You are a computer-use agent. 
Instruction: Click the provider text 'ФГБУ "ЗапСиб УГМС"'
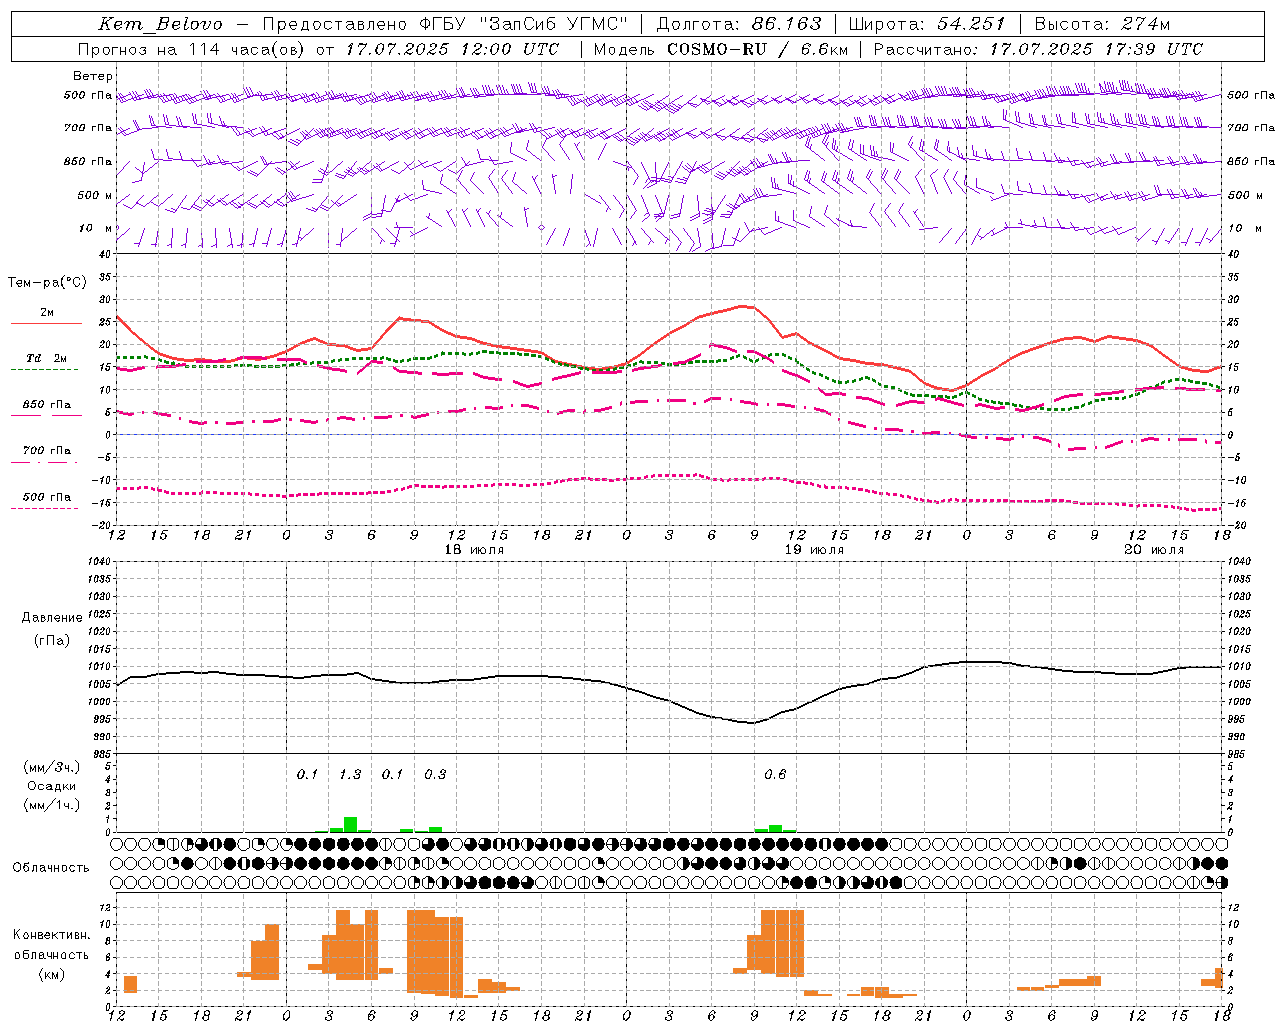point(526,24)
